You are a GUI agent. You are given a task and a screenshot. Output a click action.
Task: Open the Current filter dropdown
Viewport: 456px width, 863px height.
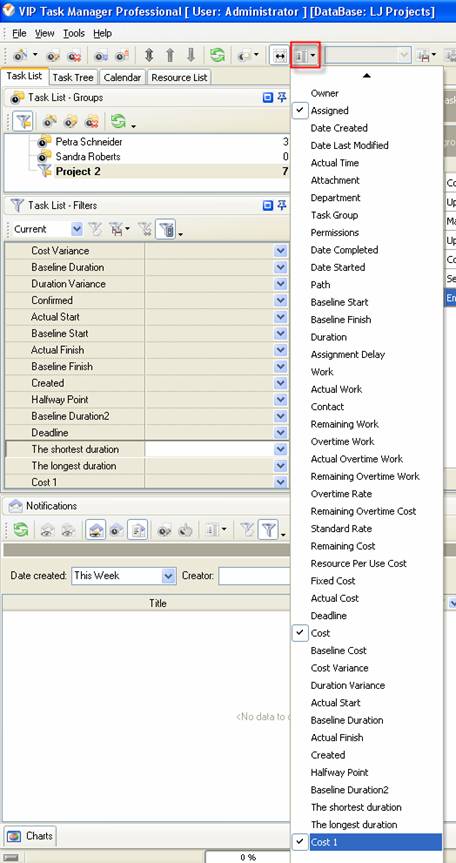pos(77,229)
